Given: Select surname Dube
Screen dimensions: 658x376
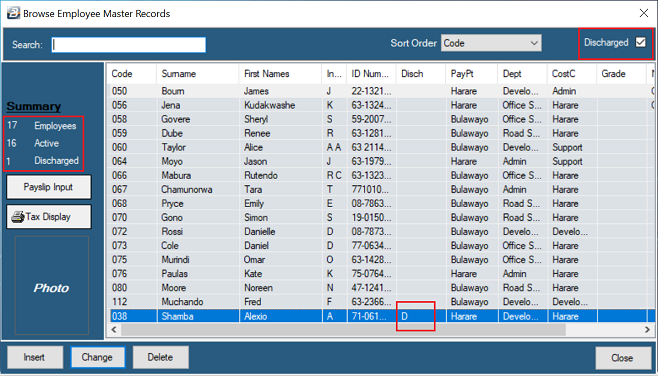Looking at the screenshot, I should 172,133.
